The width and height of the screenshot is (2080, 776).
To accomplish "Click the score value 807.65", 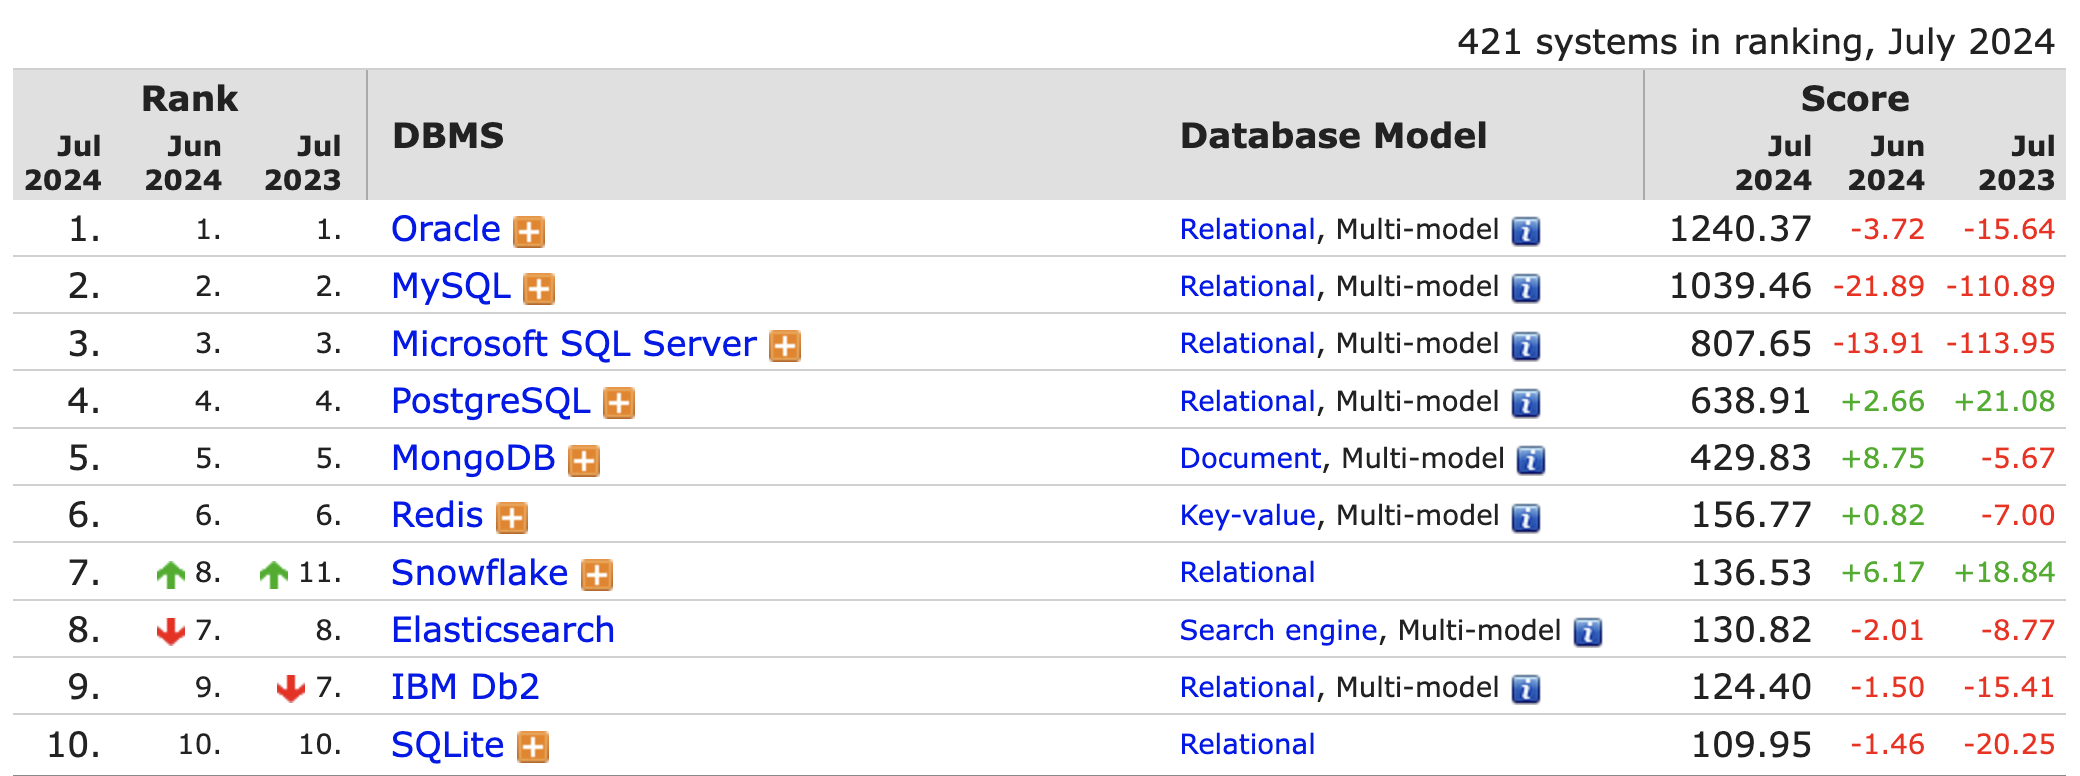I will click(1750, 344).
